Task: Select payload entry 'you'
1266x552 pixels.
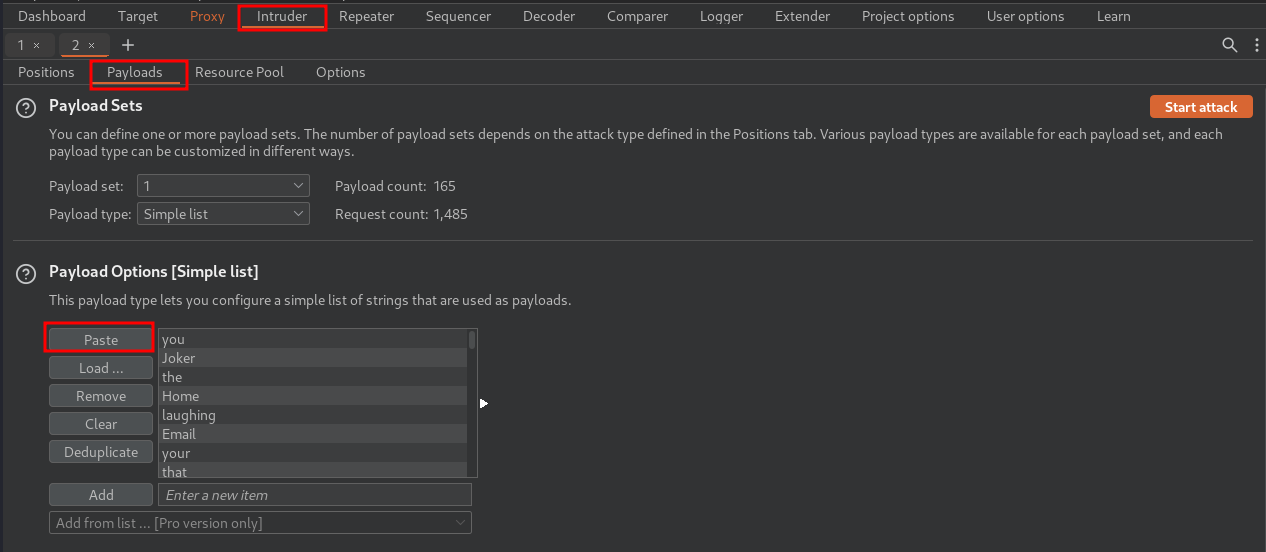Action: click(x=313, y=339)
